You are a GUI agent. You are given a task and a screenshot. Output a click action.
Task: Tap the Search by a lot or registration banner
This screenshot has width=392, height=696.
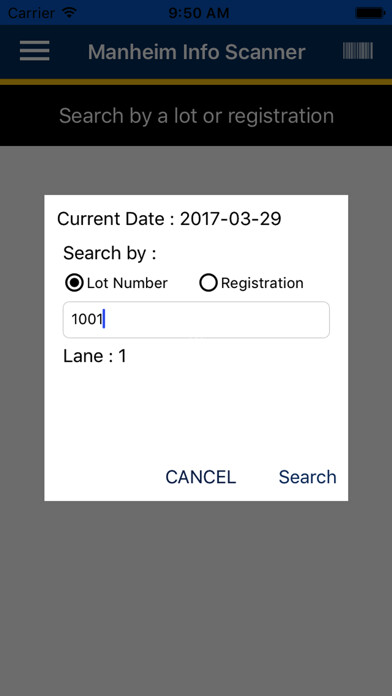click(x=196, y=115)
